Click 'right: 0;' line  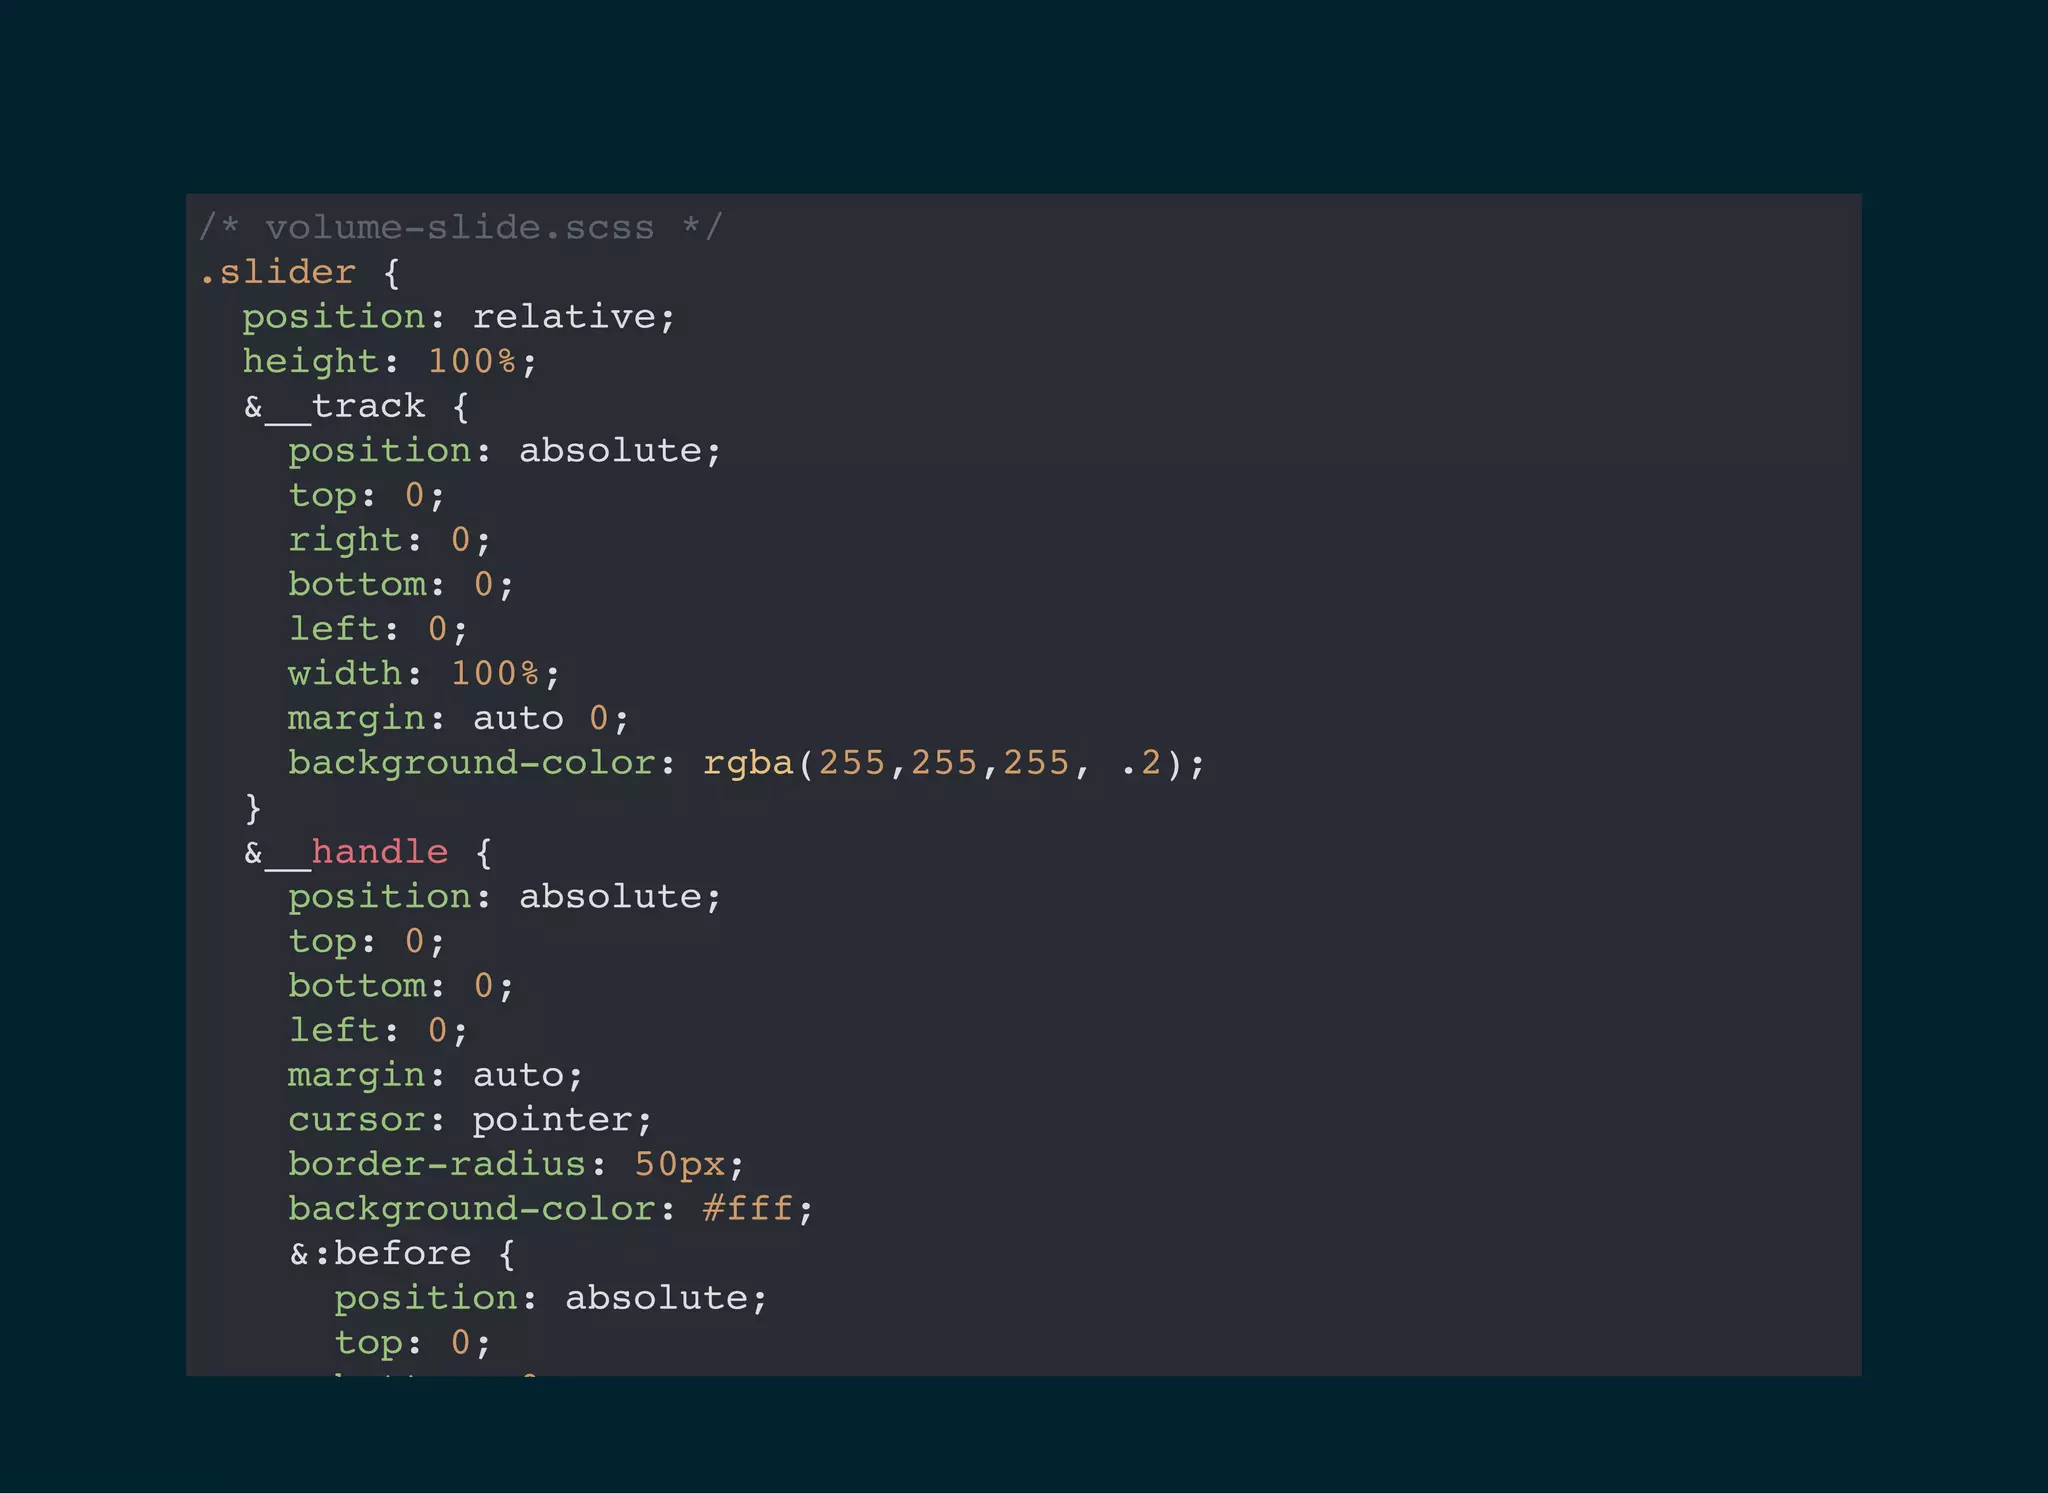pos(390,540)
